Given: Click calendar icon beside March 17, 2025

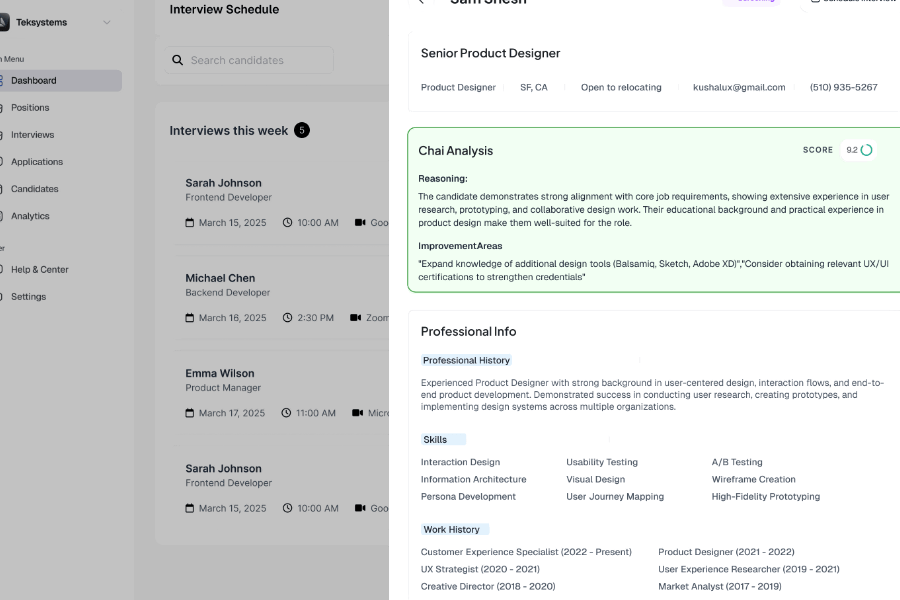Looking at the screenshot, I should click(190, 413).
